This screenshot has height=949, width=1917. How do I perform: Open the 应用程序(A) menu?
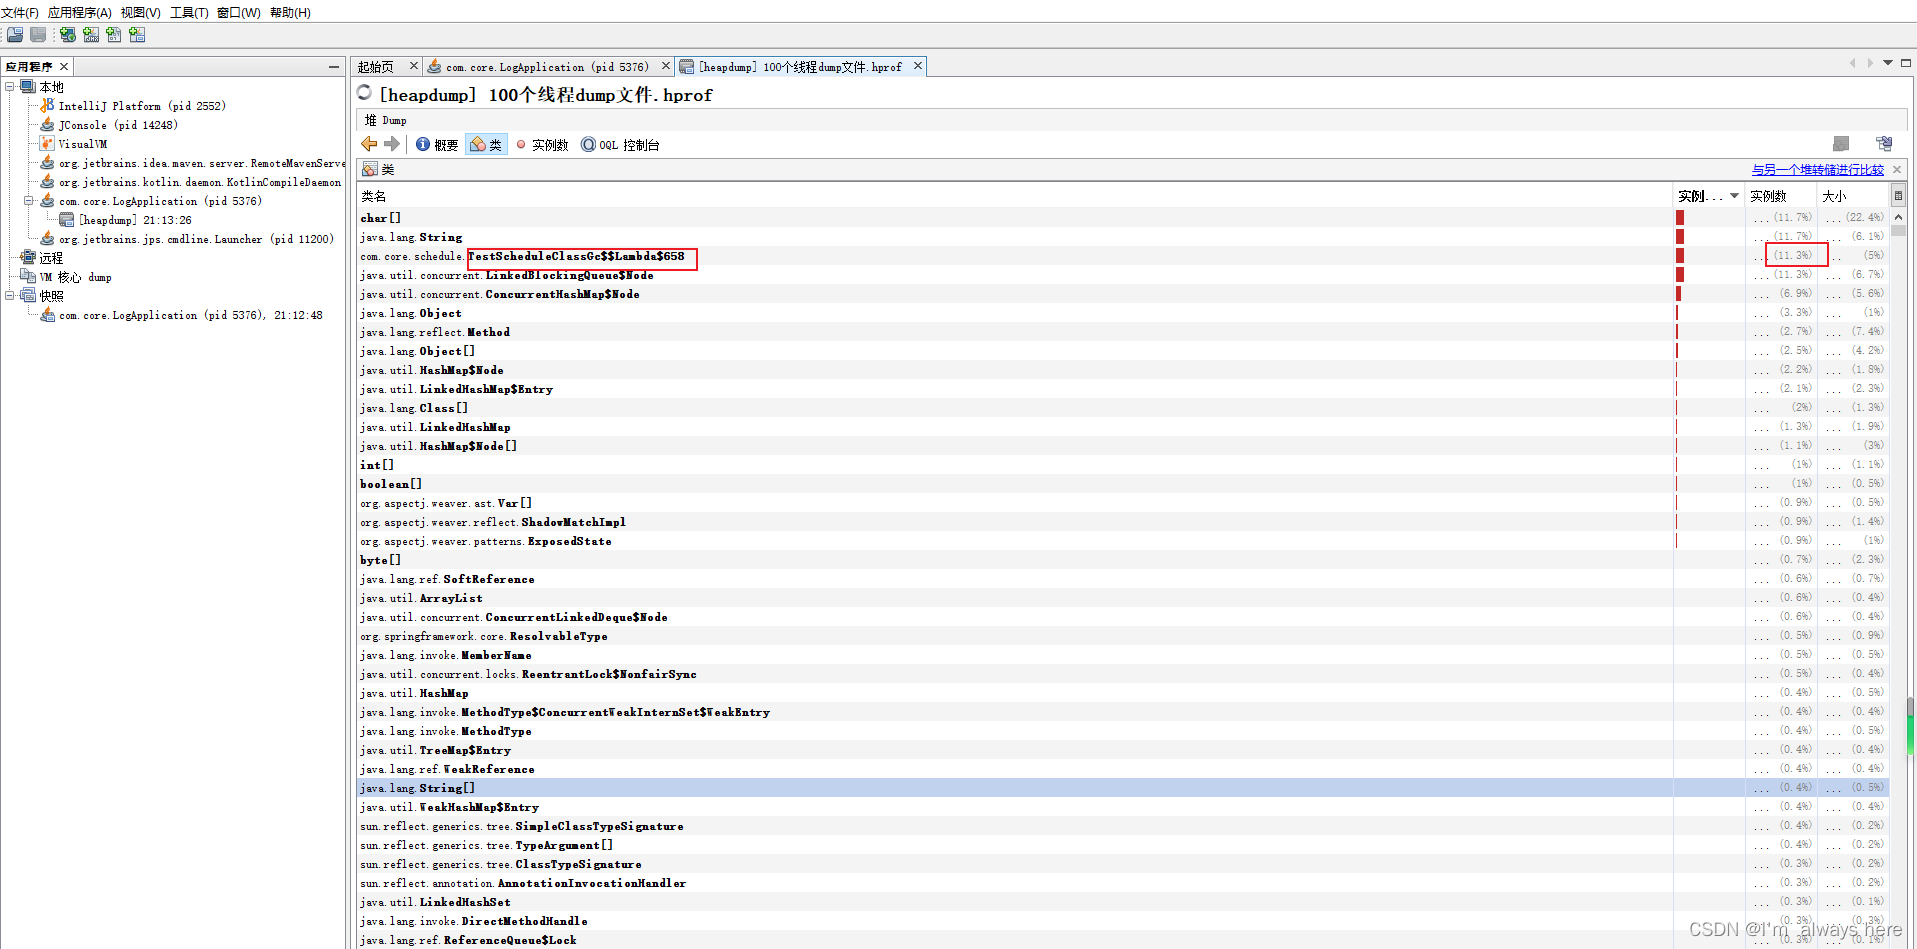[80, 12]
